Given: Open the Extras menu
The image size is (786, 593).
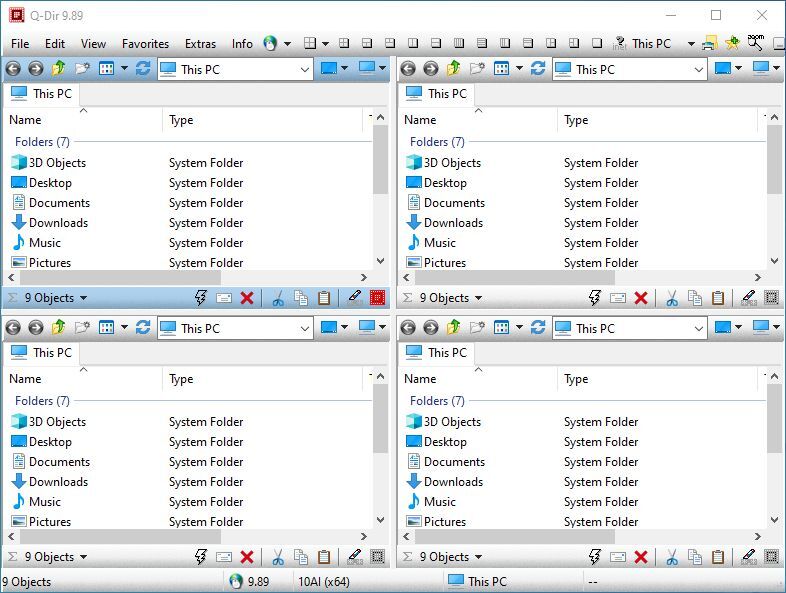Looking at the screenshot, I should click(x=200, y=44).
